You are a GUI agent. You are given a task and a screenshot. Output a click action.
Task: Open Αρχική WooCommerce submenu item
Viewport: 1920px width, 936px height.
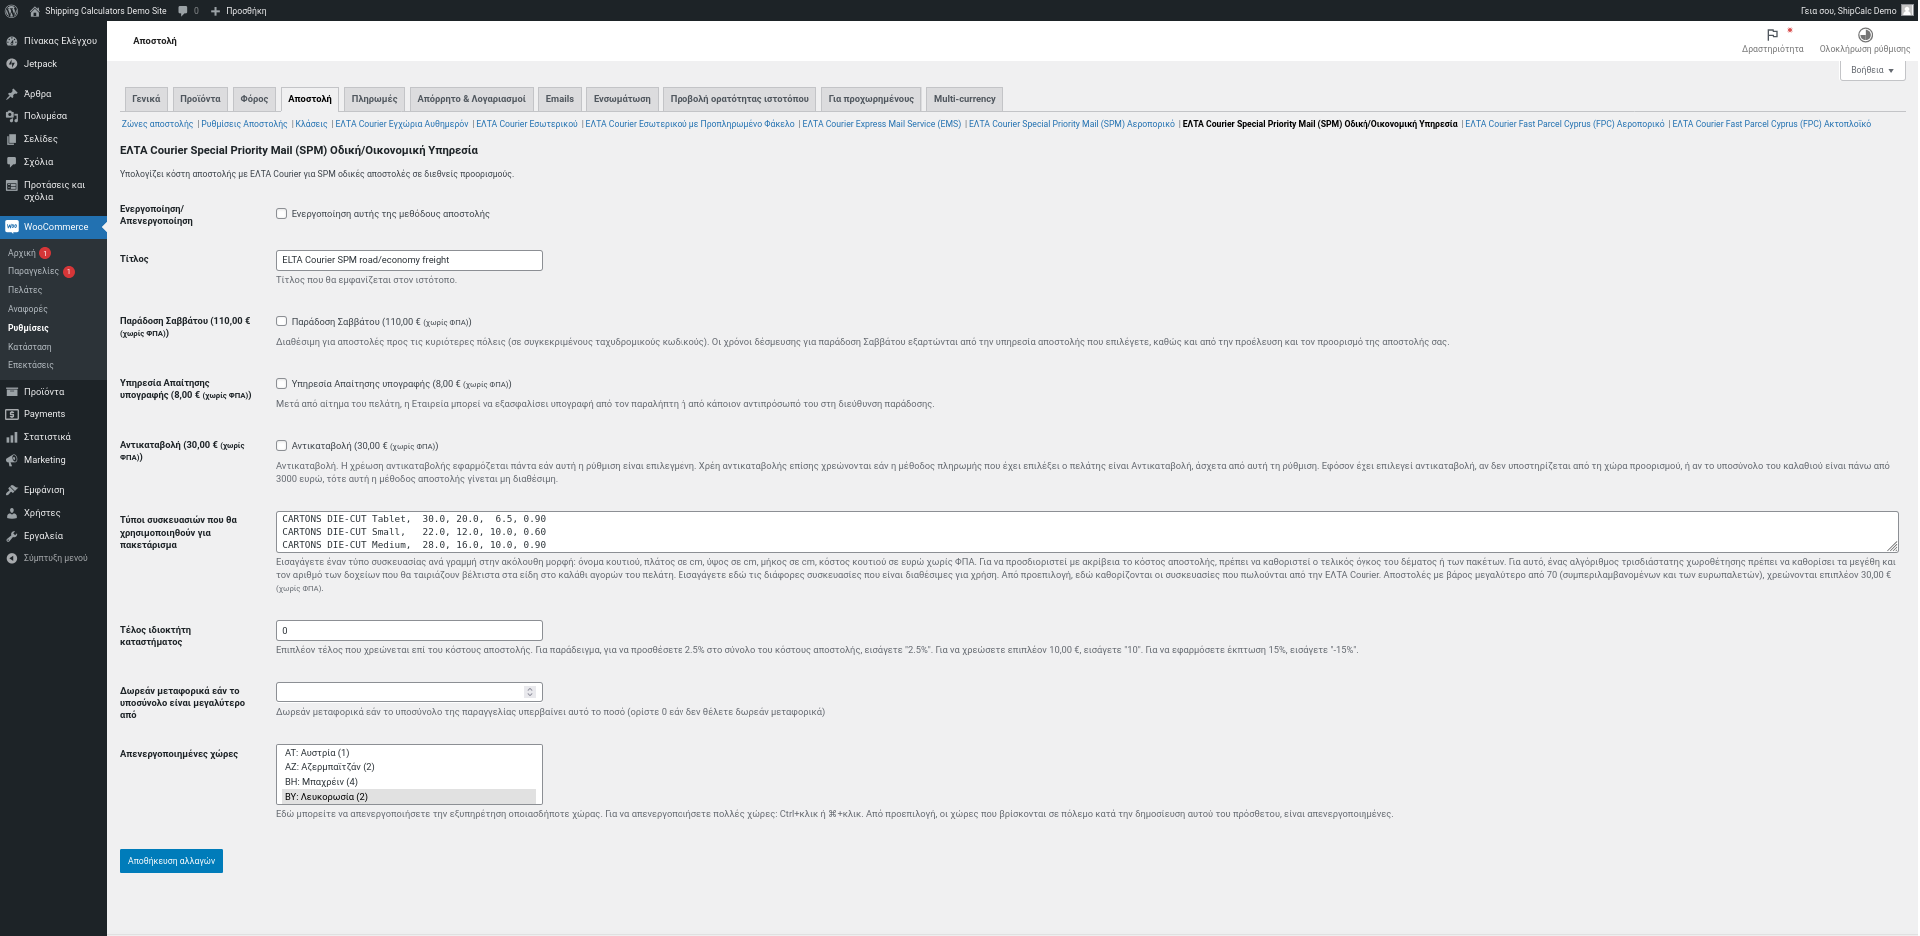(x=22, y=253)
